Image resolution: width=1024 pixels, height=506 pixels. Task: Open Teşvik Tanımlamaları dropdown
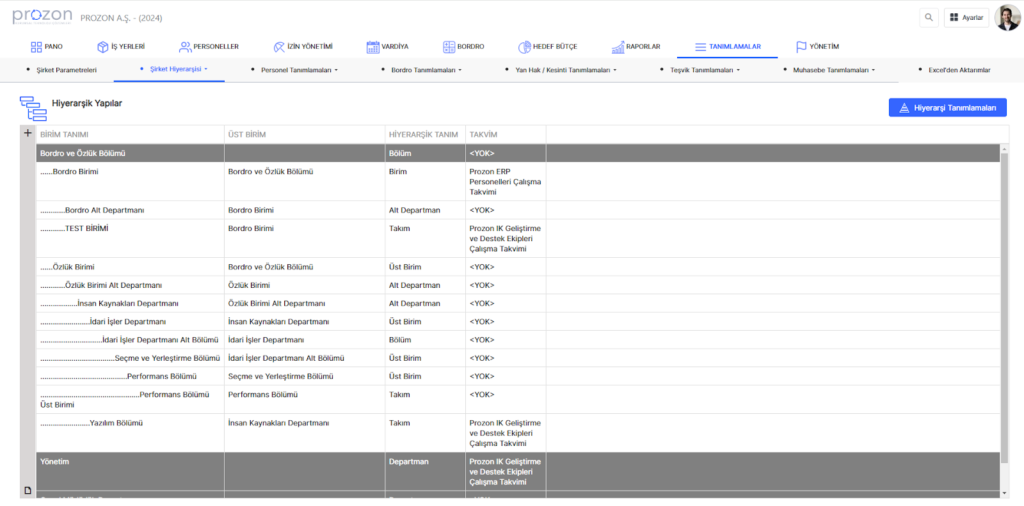(x=712, y=70)
